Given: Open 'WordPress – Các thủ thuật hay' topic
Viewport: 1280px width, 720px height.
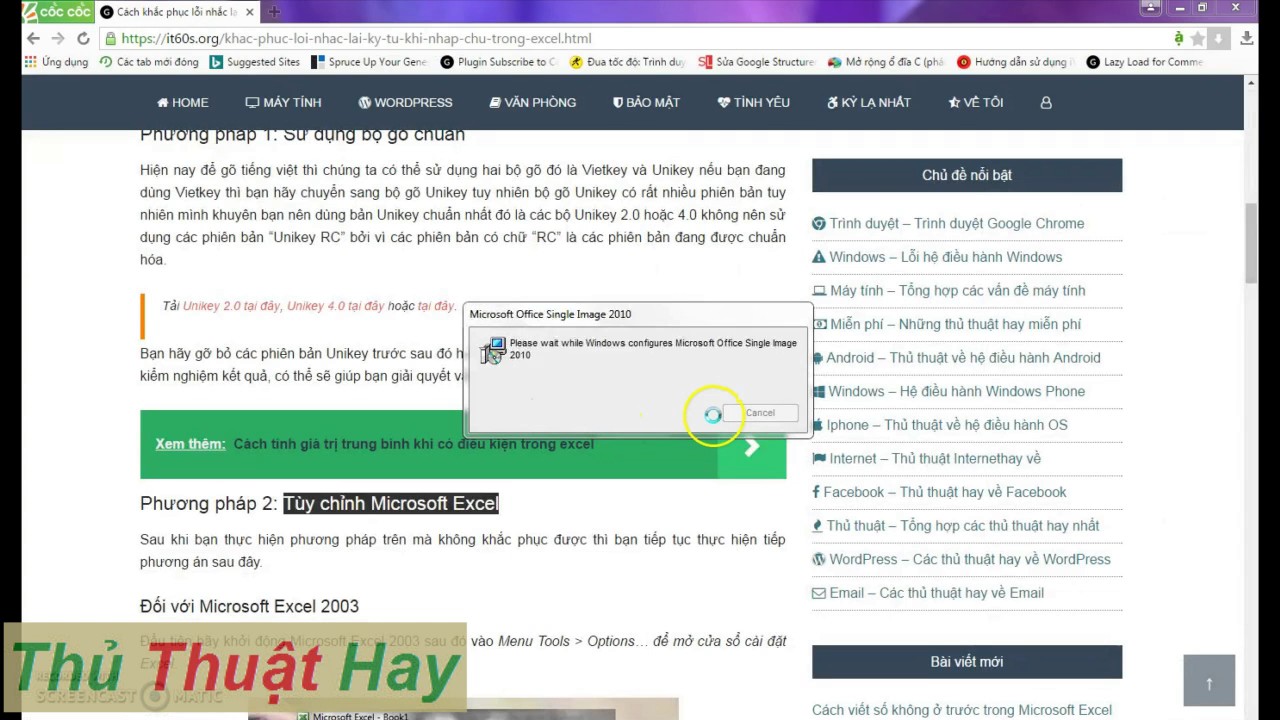Looking at the screenshot, I should click(x=961, y=559).
